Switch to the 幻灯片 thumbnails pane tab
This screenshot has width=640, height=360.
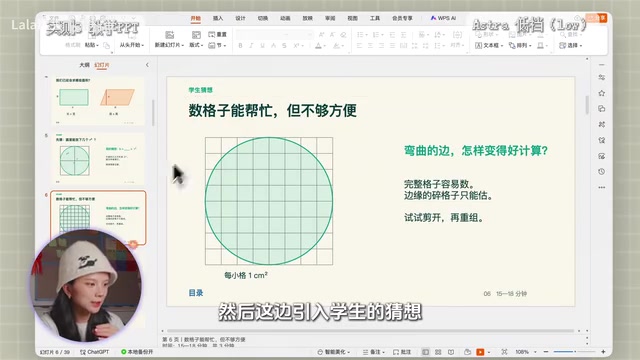102,65
